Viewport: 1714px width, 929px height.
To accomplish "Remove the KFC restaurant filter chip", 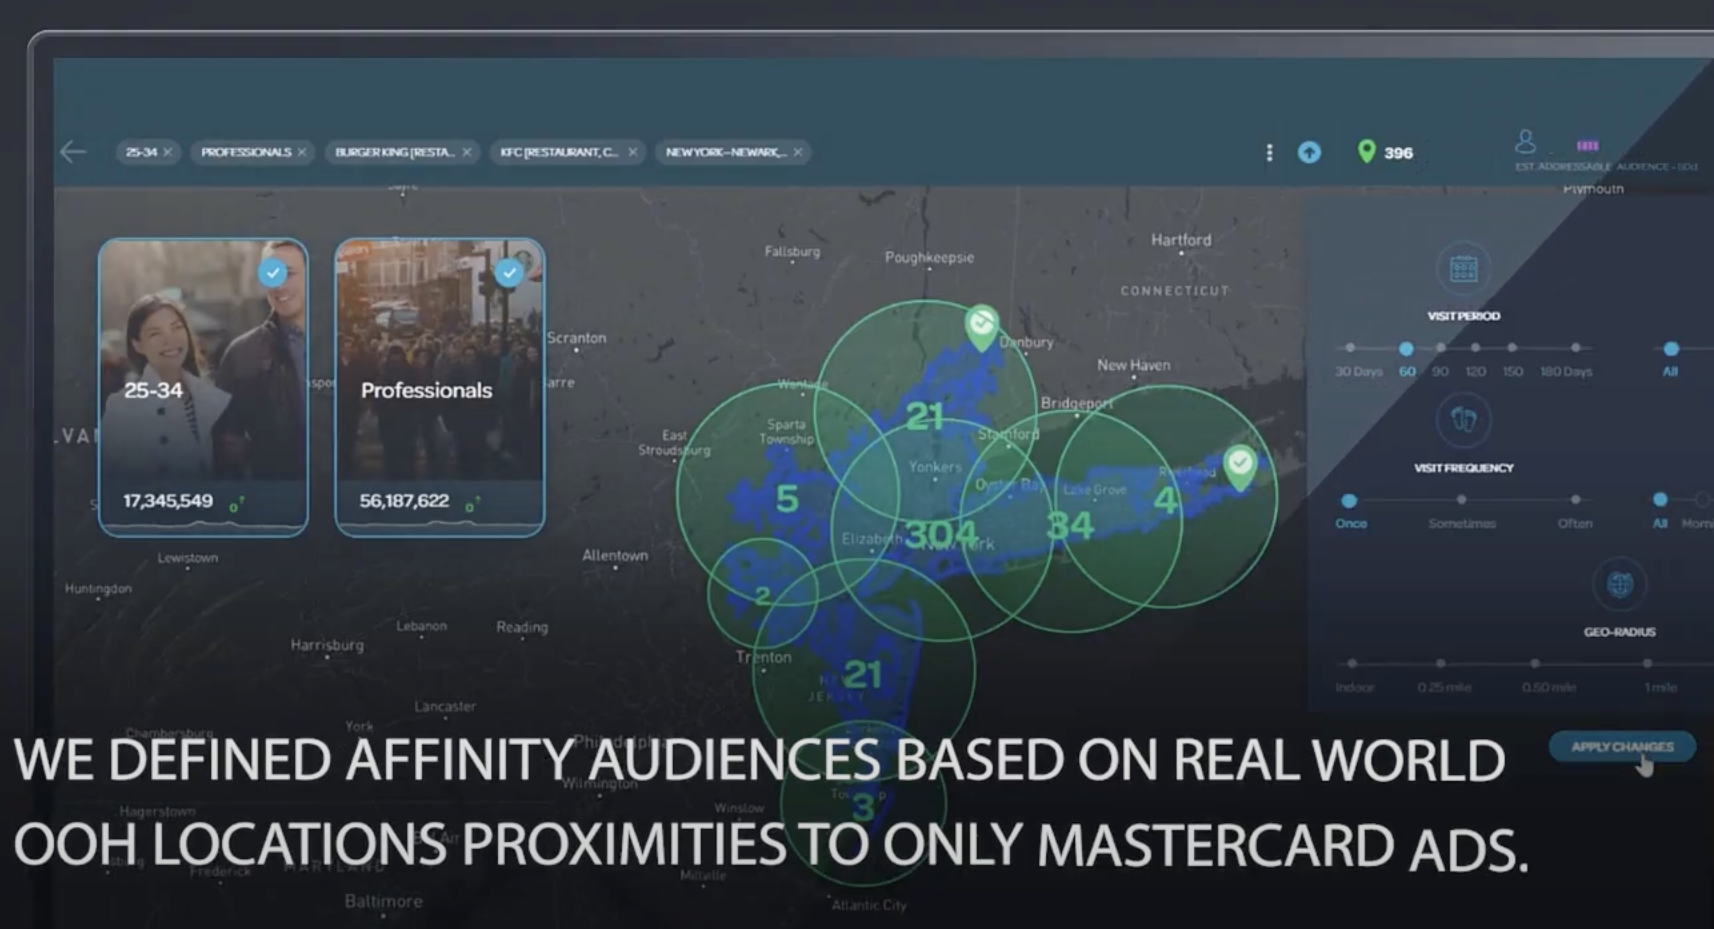I will 632,152.
